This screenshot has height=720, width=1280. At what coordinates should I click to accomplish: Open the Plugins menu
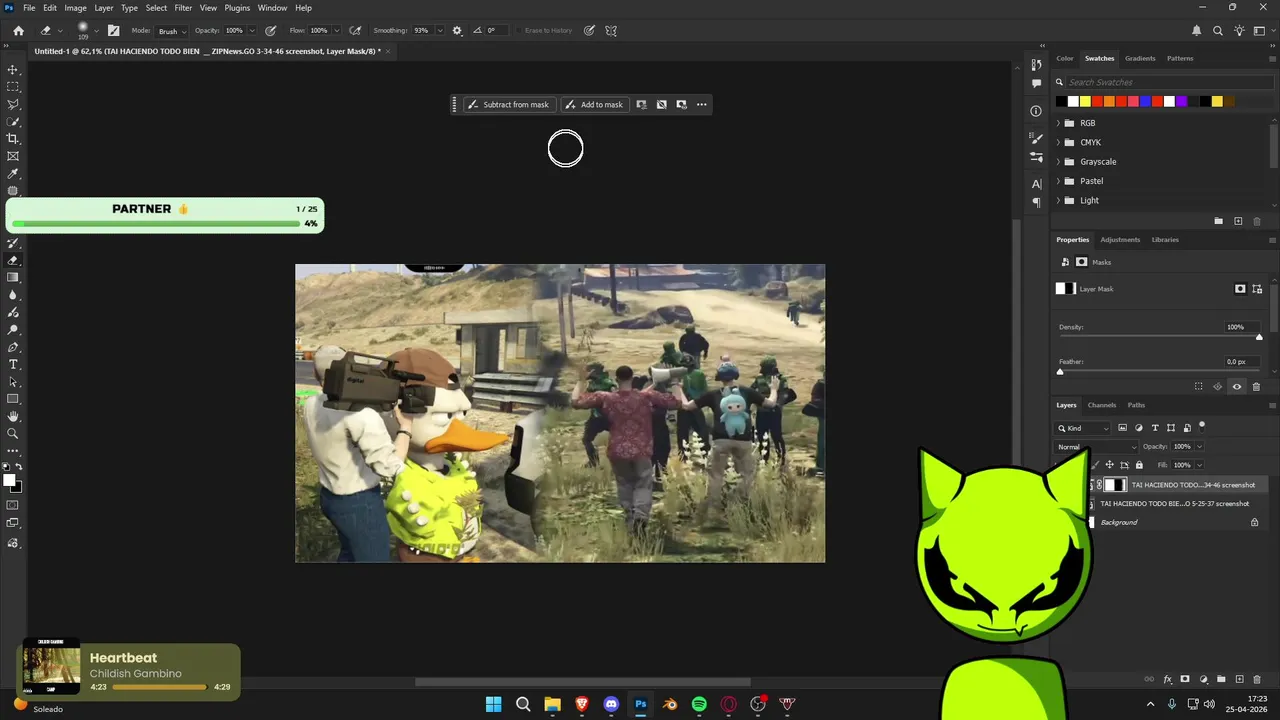click(x=237, y=8)
